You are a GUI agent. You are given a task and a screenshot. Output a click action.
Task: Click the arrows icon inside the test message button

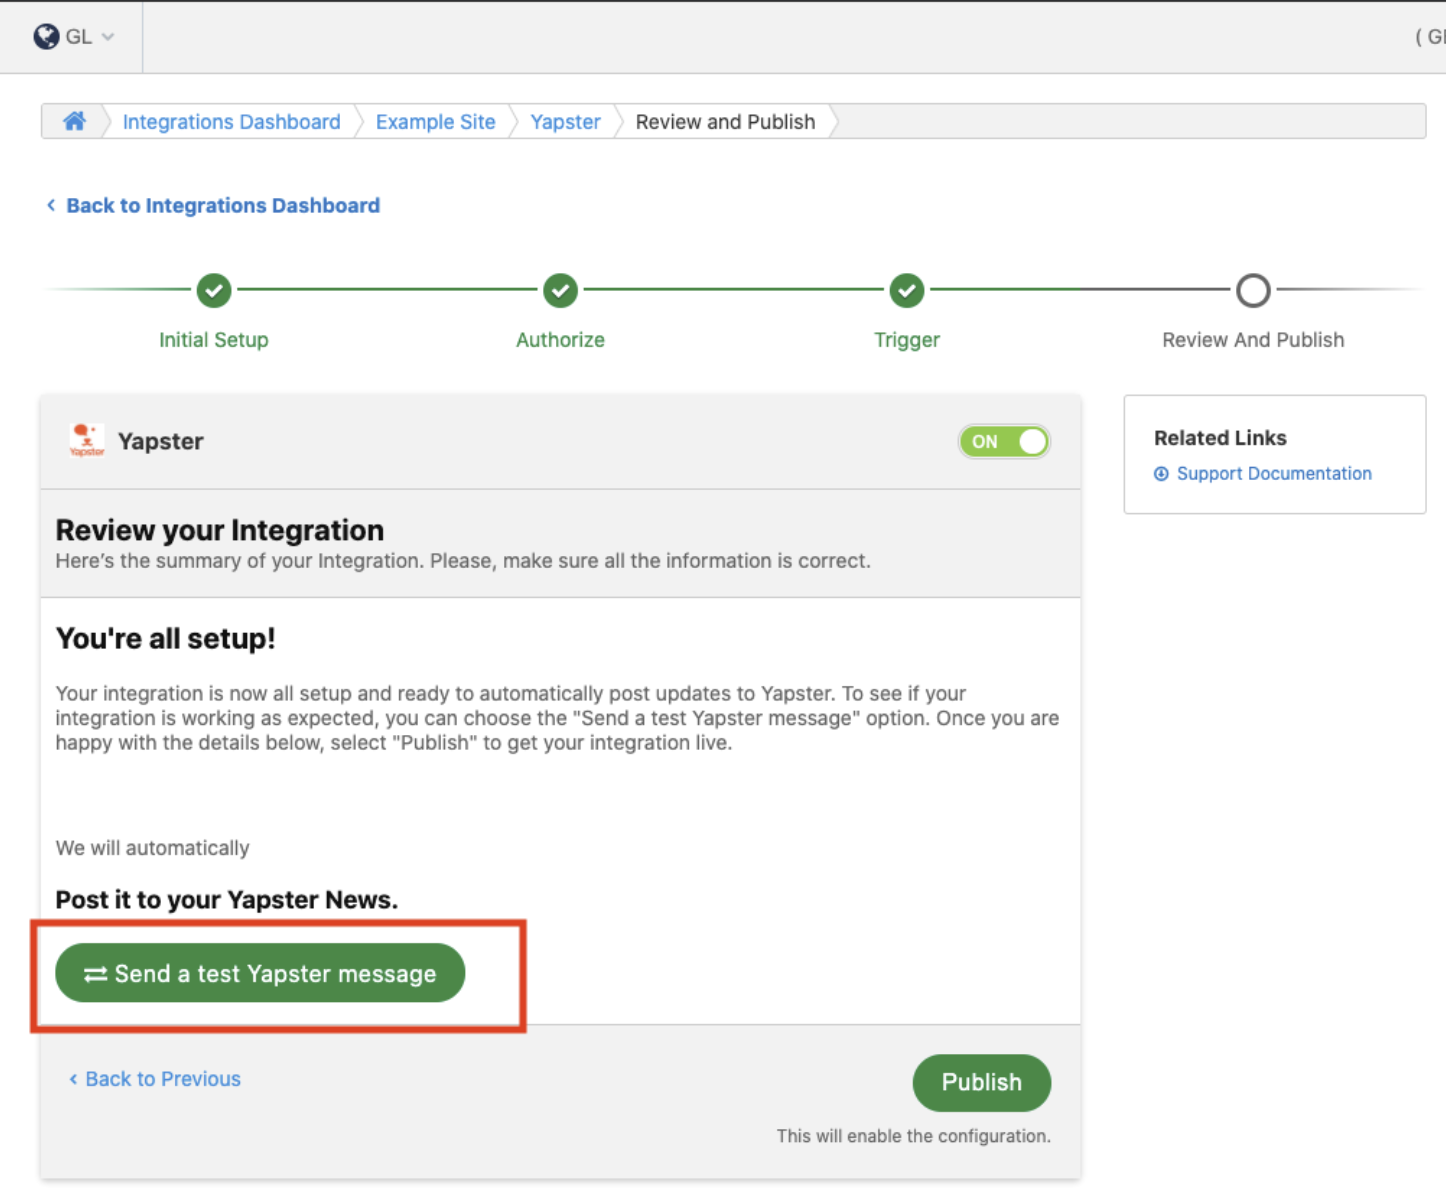click(x=93, y=972)
